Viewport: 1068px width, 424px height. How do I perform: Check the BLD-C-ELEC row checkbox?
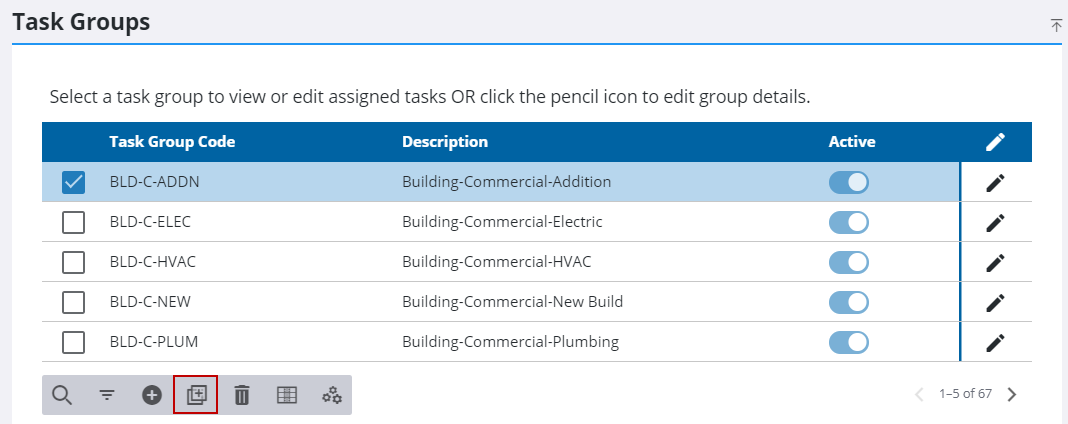click(x=74, y=222)
